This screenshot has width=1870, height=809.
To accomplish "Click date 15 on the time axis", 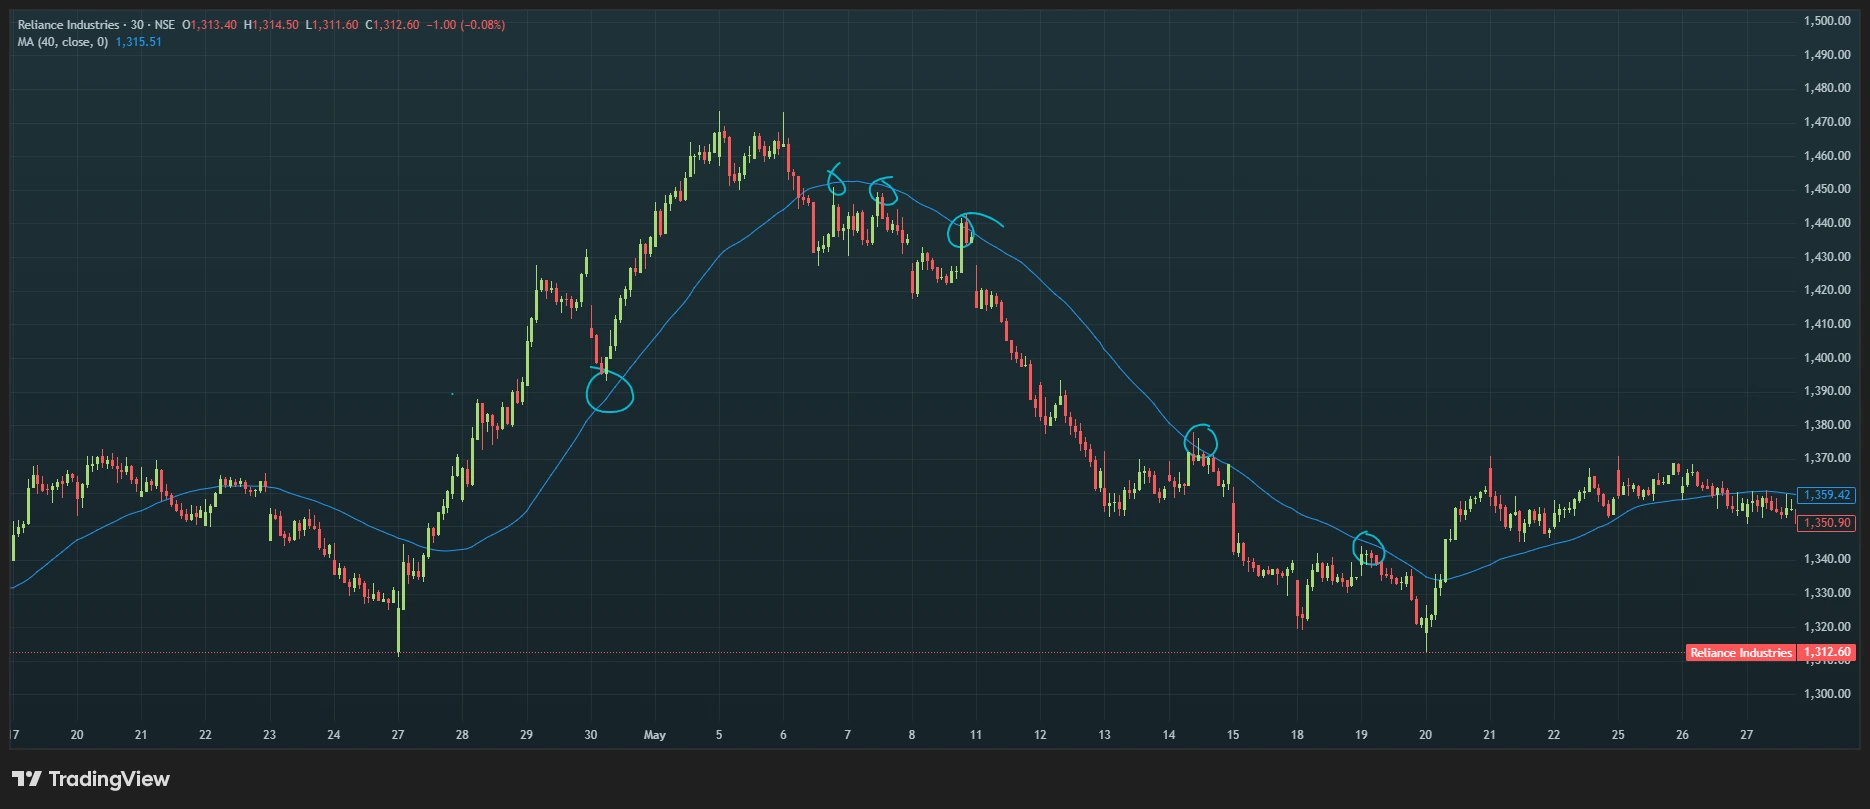I will coord(1233,735).
